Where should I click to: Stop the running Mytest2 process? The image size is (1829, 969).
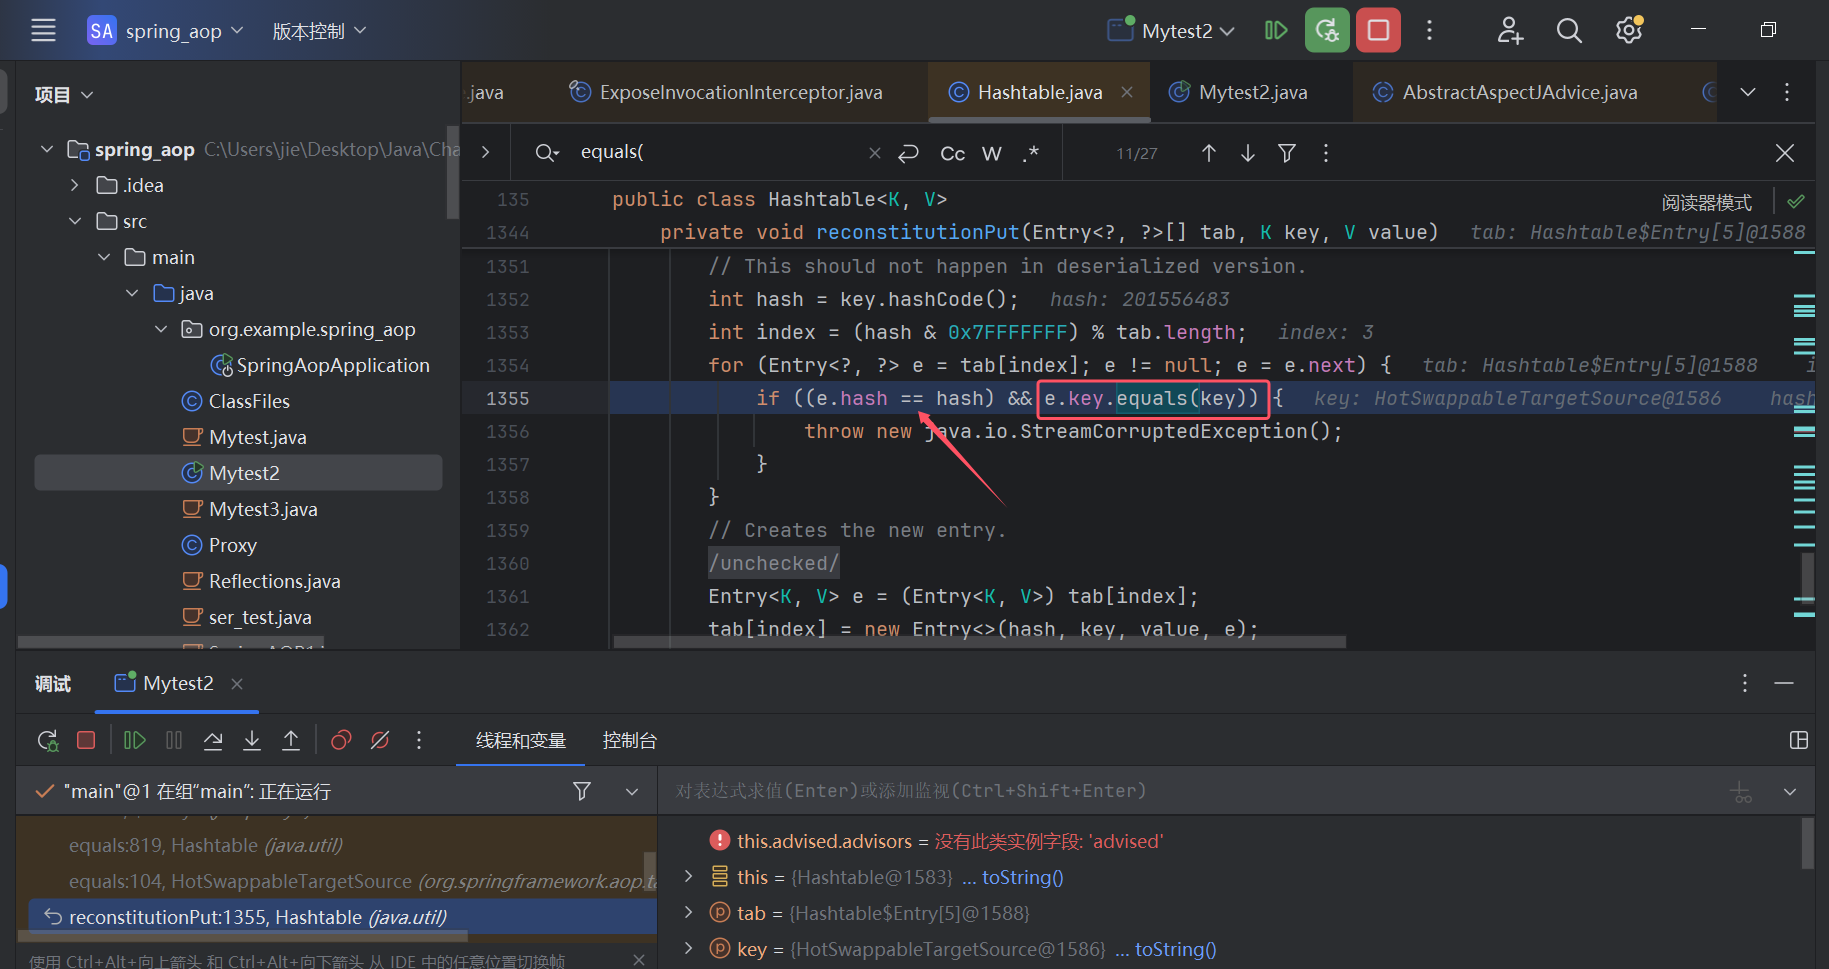point(1378,31)
